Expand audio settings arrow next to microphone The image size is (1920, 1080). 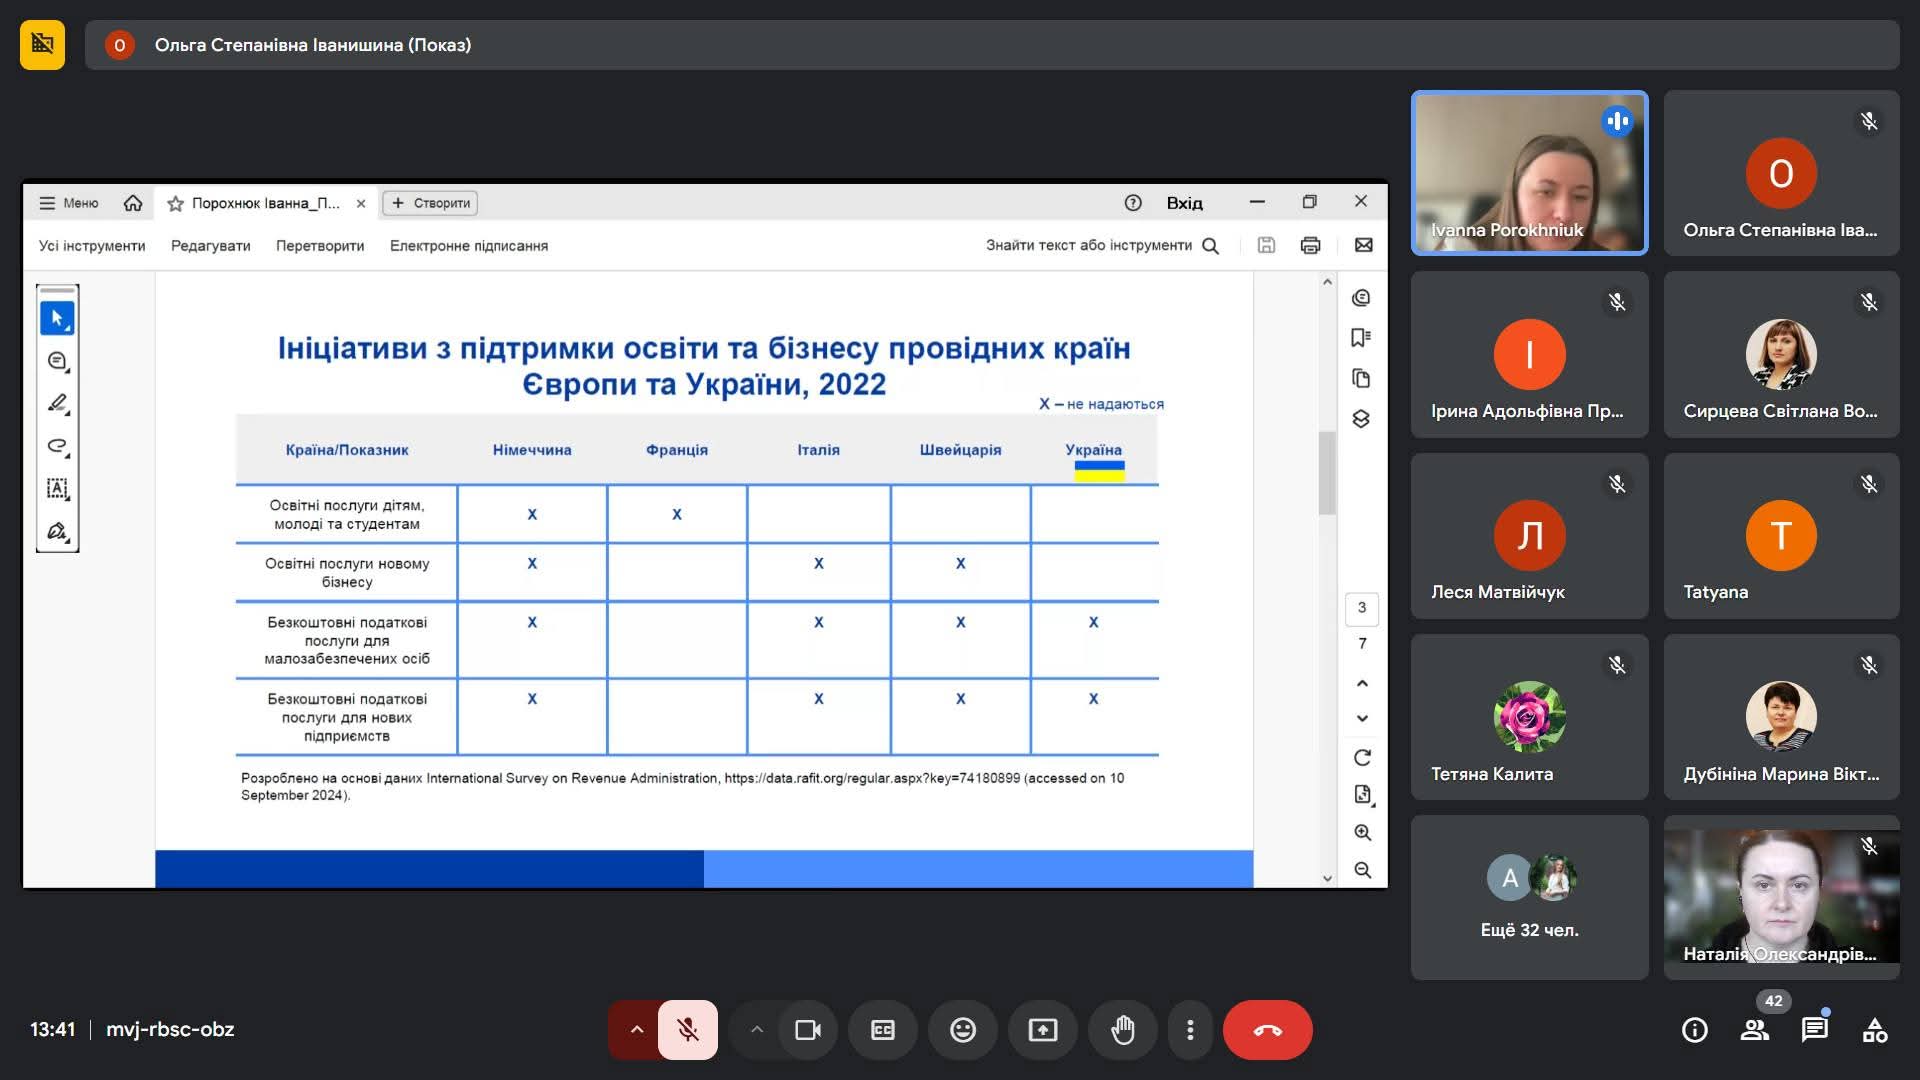point(636,1029)
